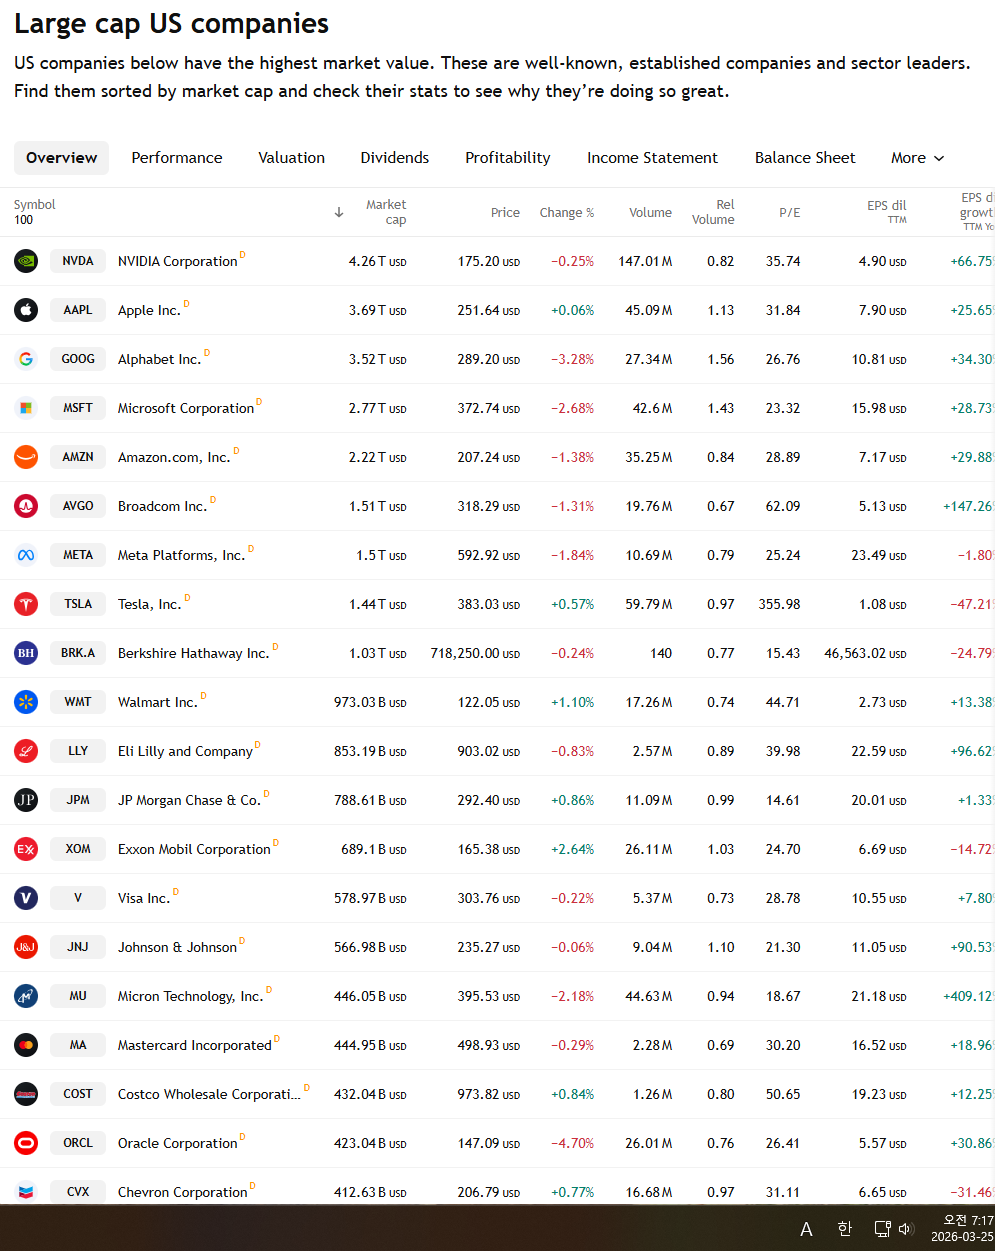The image size is (995, 1251).
Task: Sort by the Rel Volume column header
Action: click(x=713, y=212)
